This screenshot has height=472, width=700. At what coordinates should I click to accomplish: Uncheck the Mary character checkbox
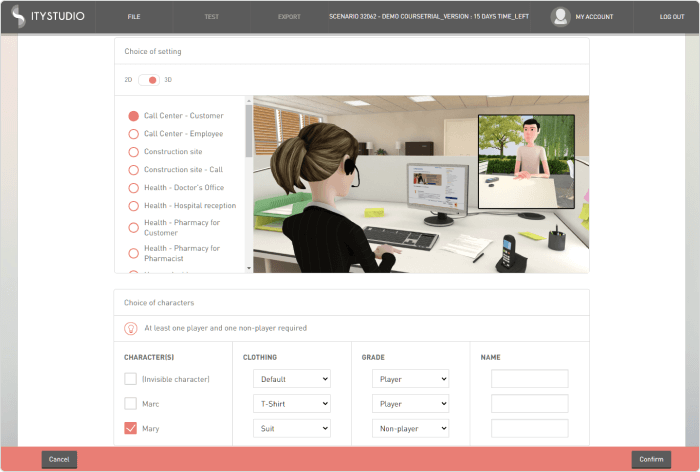point(130,428)
